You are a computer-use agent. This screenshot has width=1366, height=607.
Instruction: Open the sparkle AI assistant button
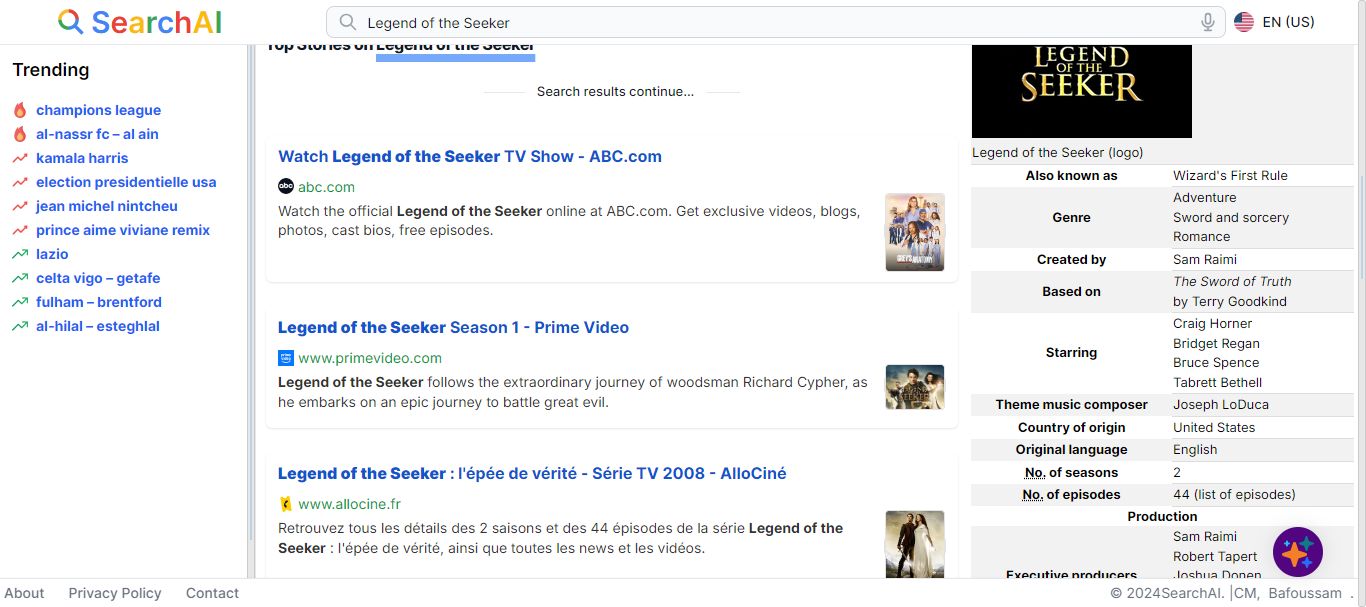click(1297, 552)
